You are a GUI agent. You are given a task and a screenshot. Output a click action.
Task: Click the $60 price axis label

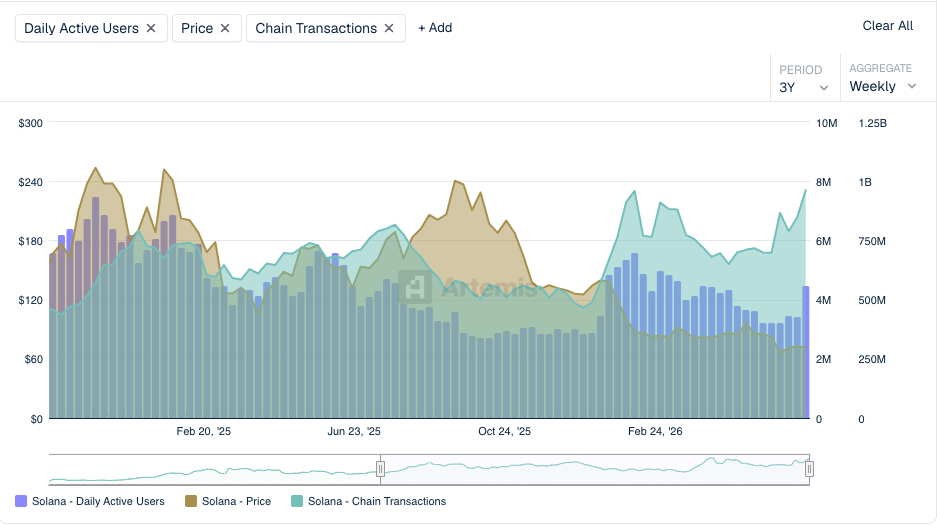33,360
